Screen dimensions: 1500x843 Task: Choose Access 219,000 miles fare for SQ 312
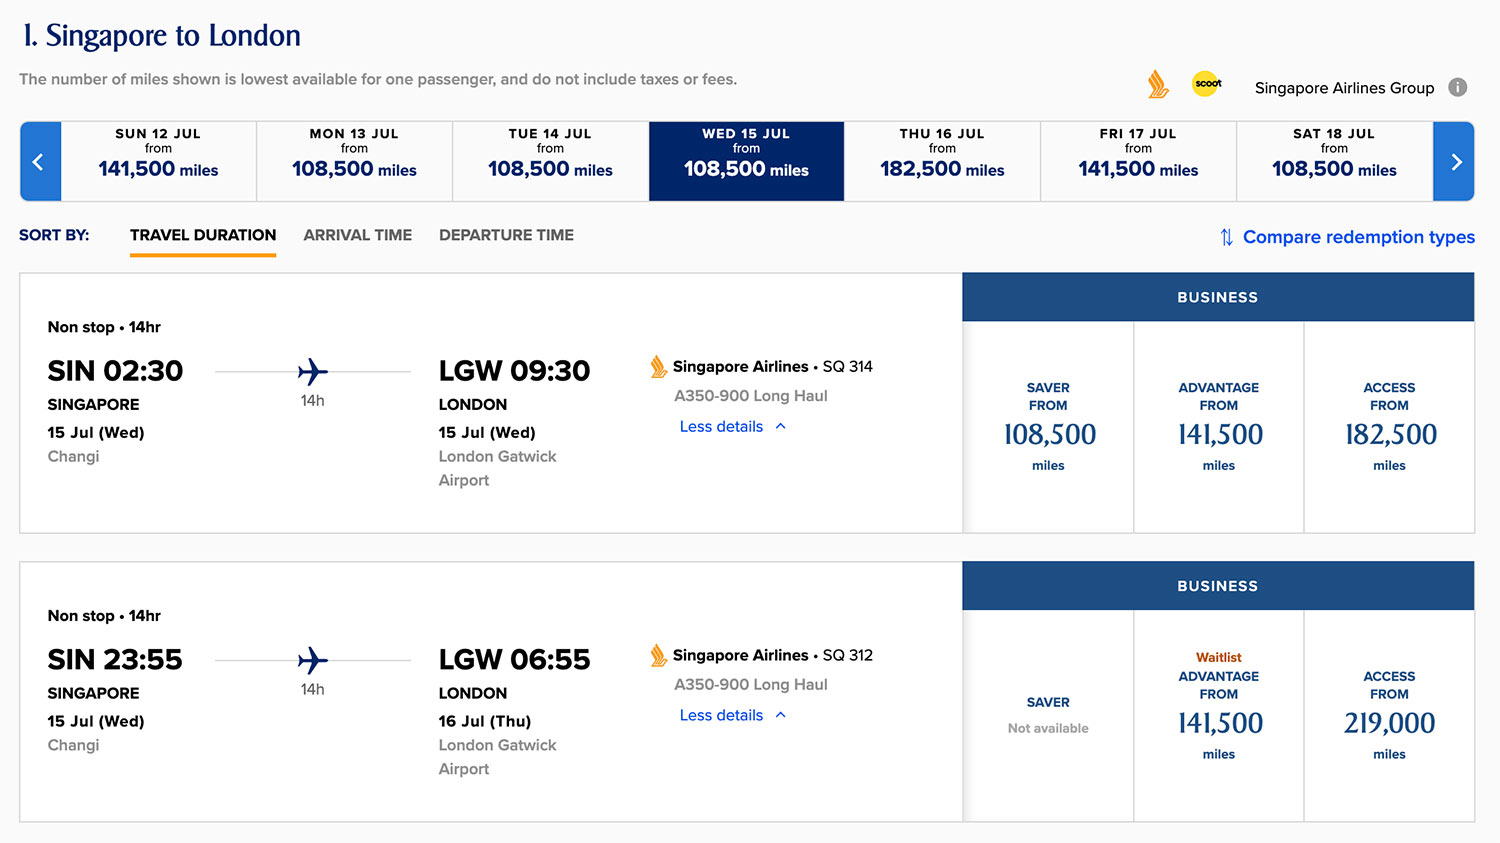tap(1389, 716)
